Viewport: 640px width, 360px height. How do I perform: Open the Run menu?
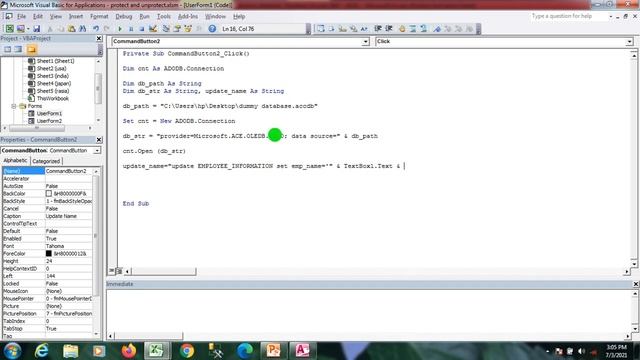pyautogui.click(x=144, y=16)
